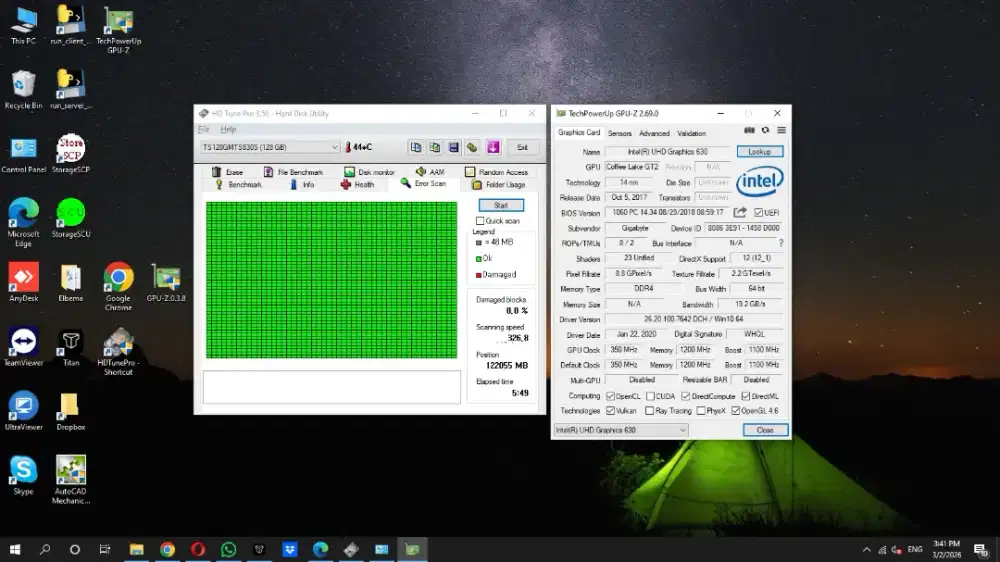This screenshot has height=562, width=1000.
Task: Switch to the Disk monitor tab
Action: [x=369, y=172]
